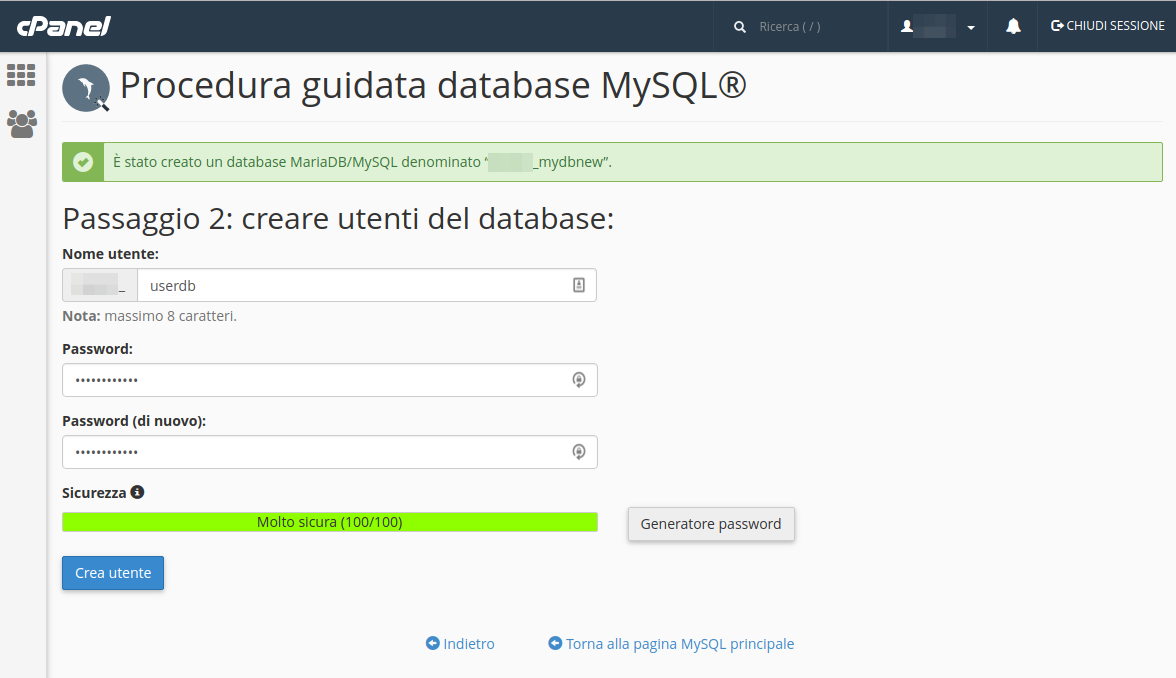Click the contact autofill icon in username field

(579, 285)
